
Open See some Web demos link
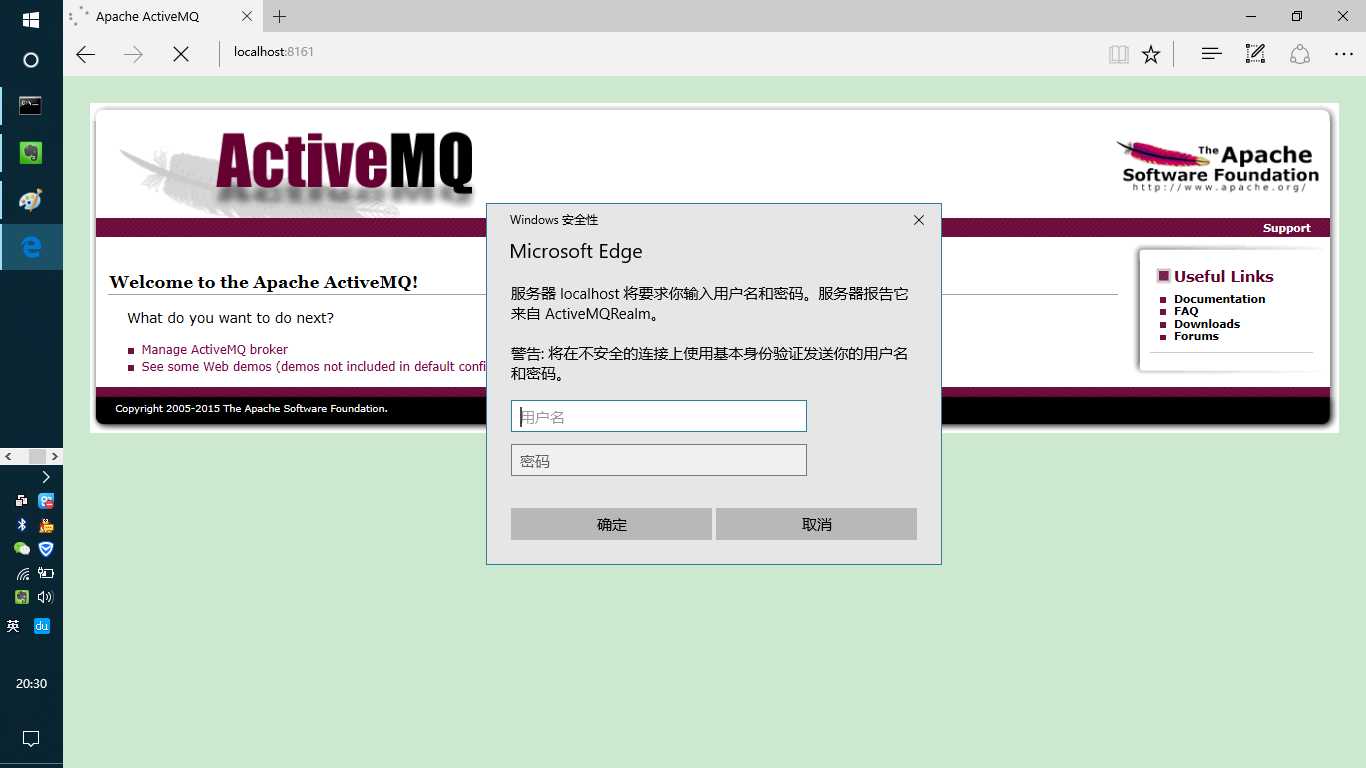(x=313, y=367)
